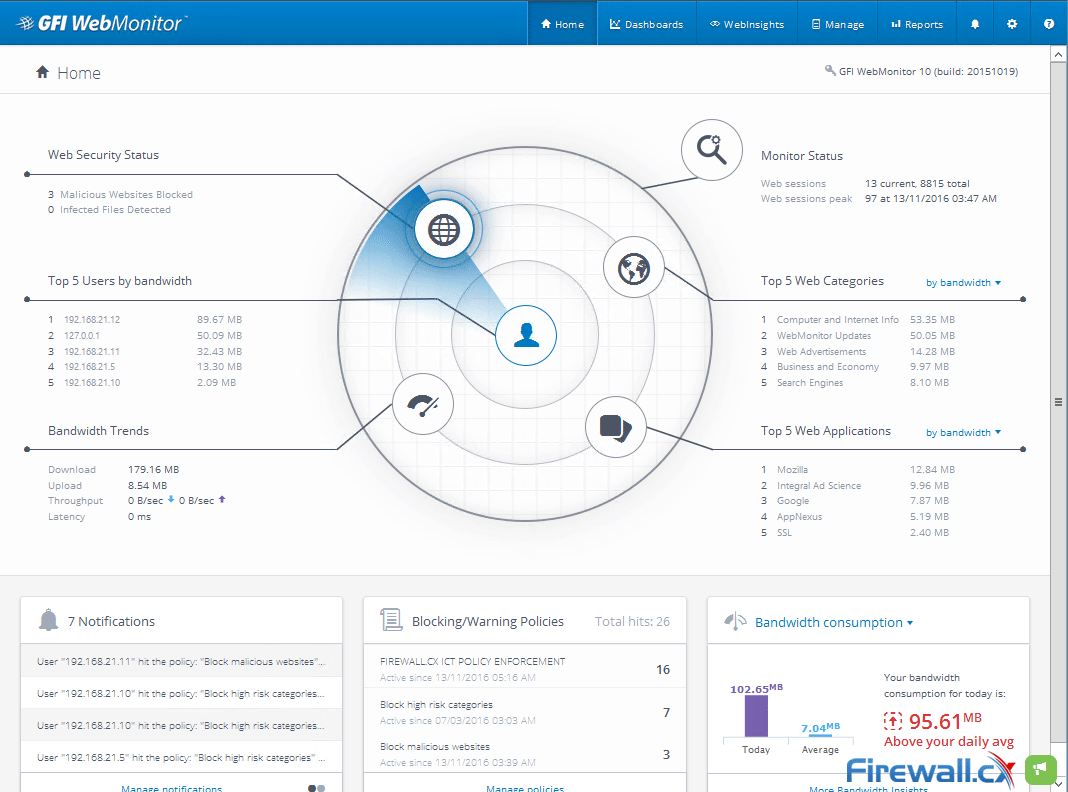Click the wrench icon next to build info
The image size is (1068, 792).
pyautogui.click(x=830, y=70)
